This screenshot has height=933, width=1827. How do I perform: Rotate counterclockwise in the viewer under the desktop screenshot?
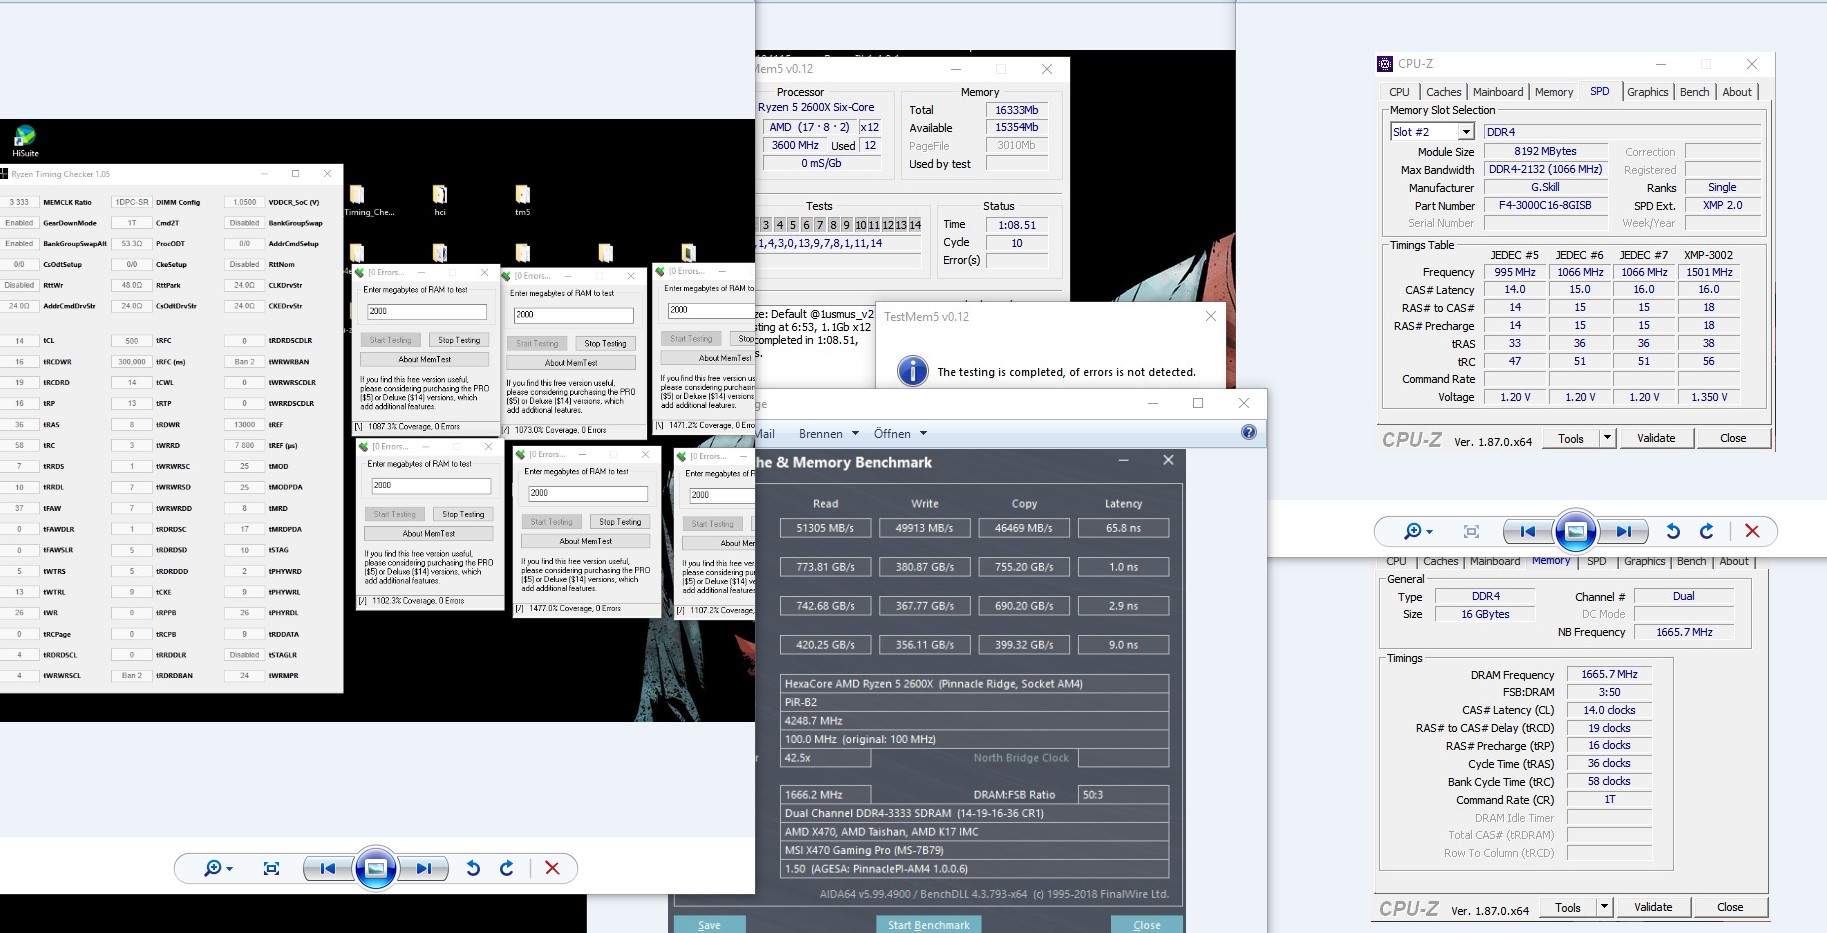(x=473, y=868)
